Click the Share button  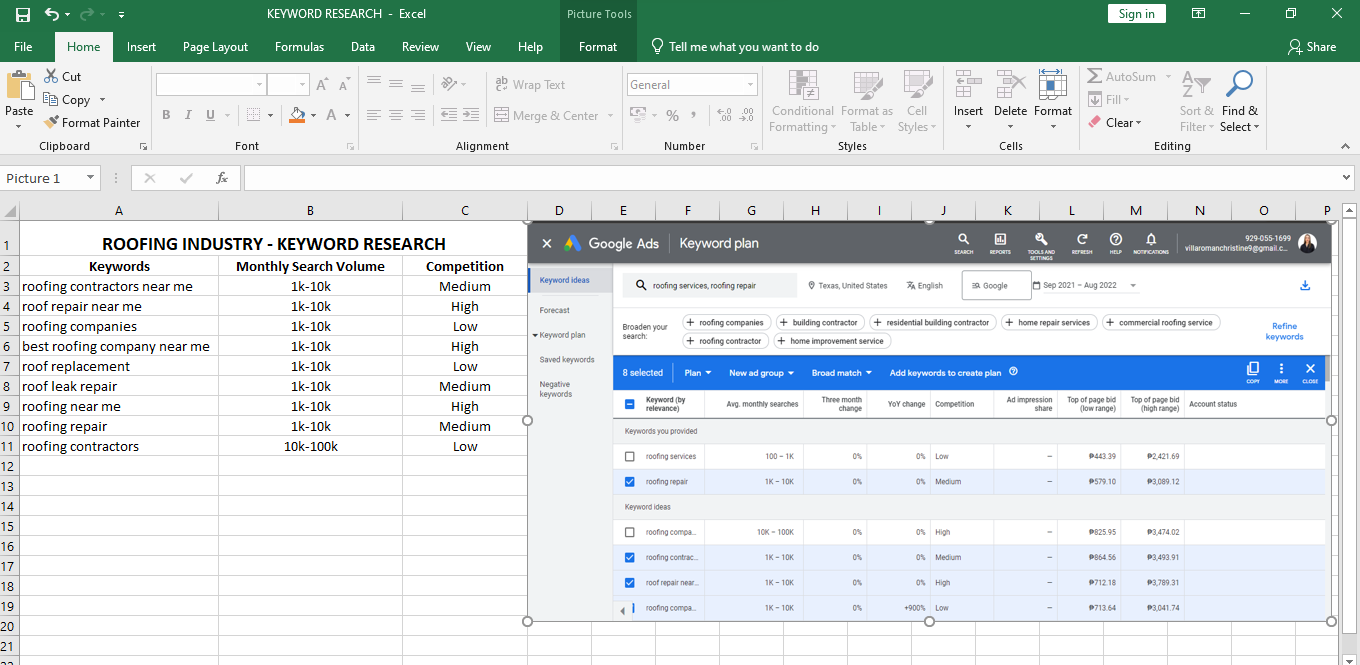pos(1312,46)
